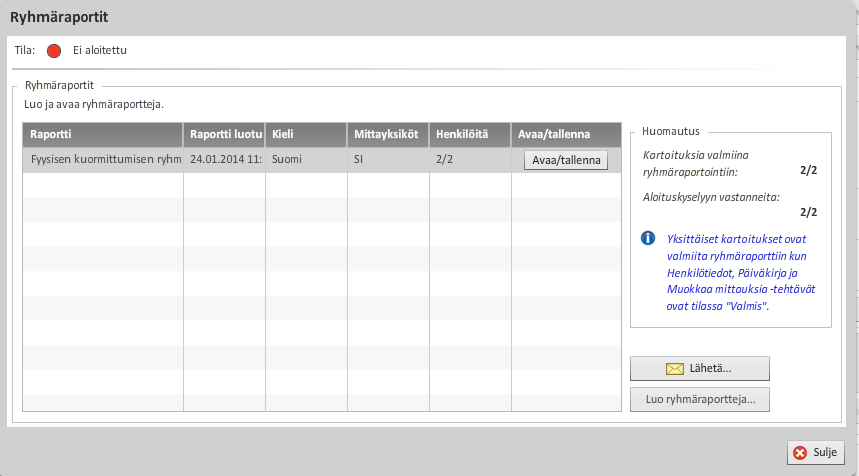The width and height of the screenshot is (859, 476).
Task: Click the Kartoituksia valmiina ryhmäraportointiin label
Action: click(x=696, y=163)
